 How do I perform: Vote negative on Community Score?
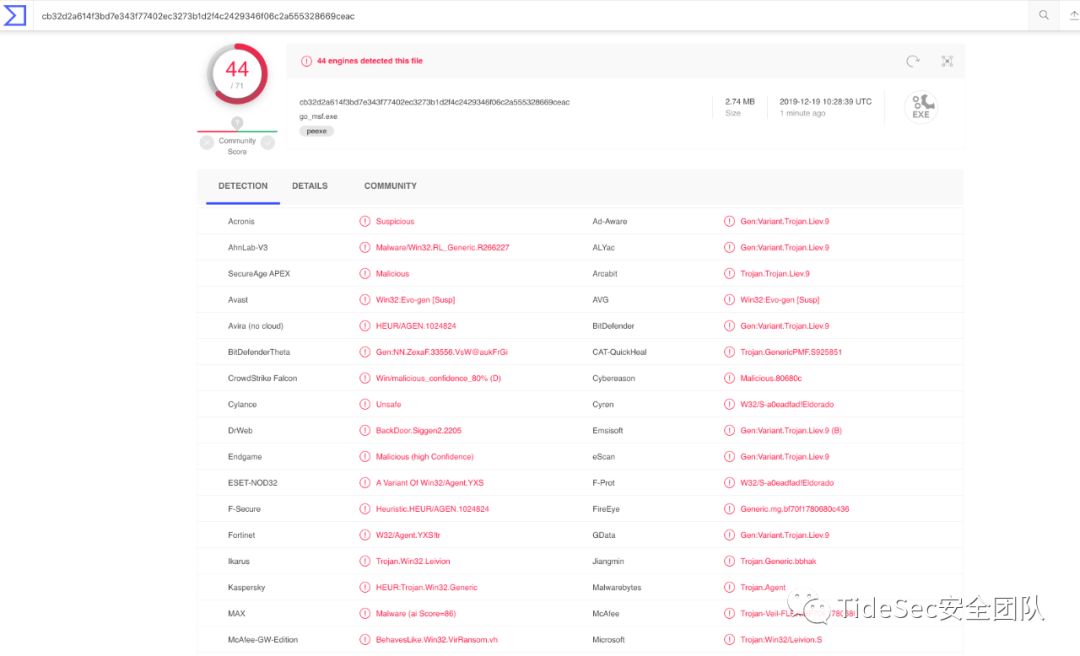pos(207,143)
